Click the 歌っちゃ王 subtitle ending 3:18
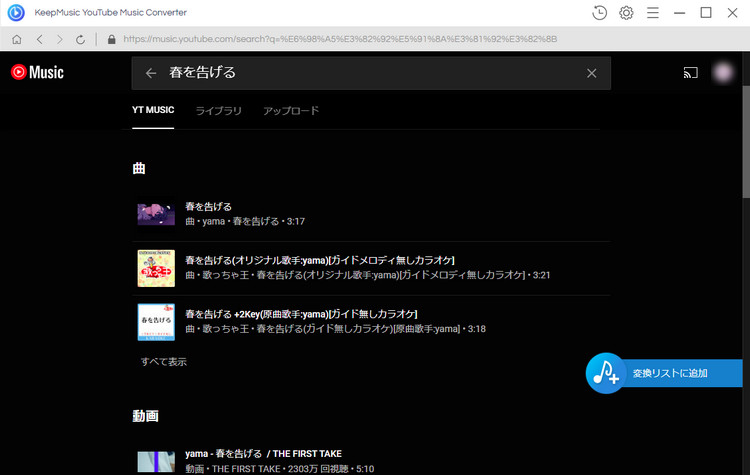Image resolution: width=750 pixels, height=475 pixels. [x=335, y=329]
